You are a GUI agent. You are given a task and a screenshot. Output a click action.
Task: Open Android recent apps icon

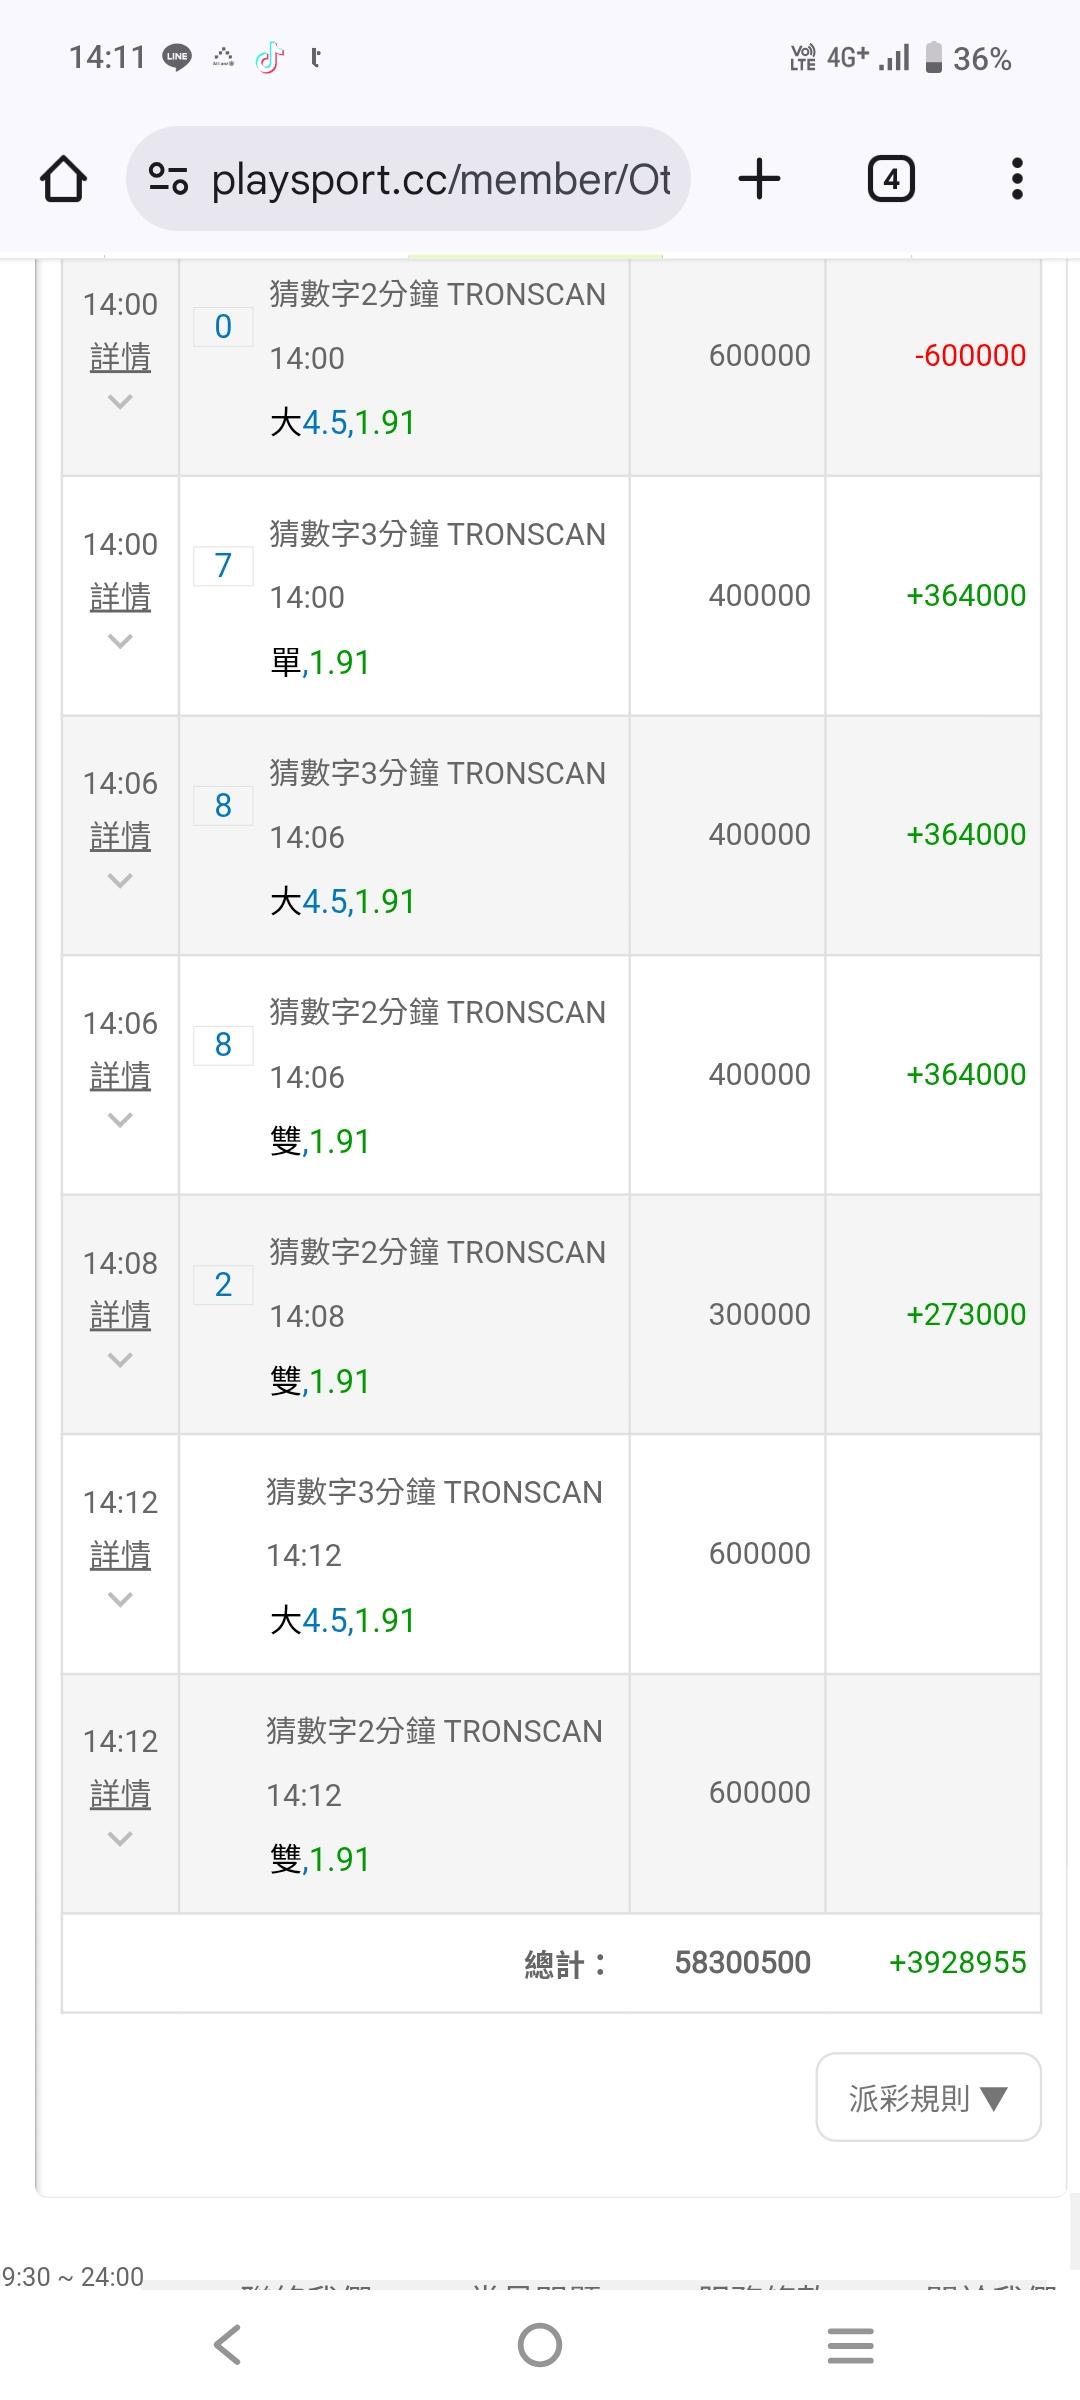coord(851,2344)
